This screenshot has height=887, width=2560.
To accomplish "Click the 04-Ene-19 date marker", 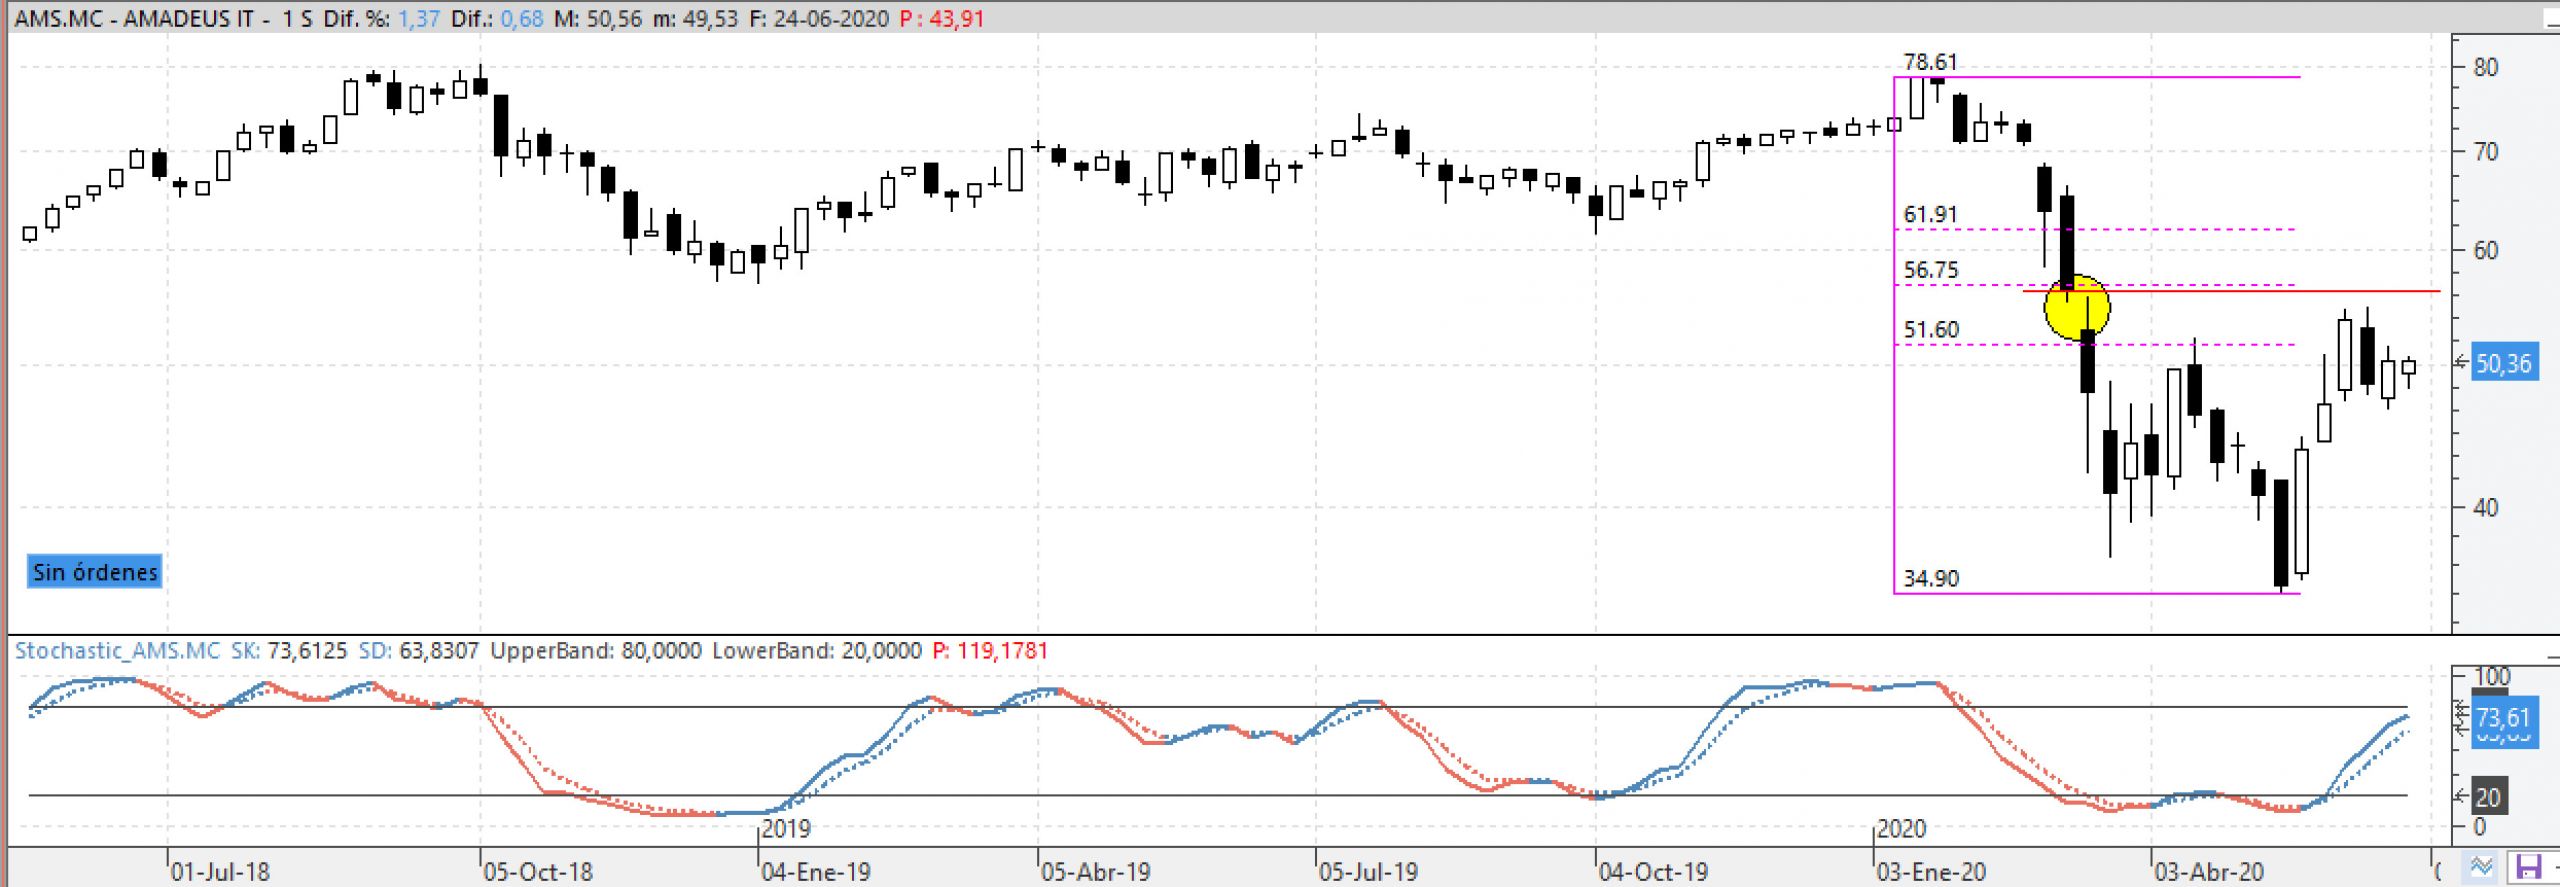I will click(x=815, y=872).
